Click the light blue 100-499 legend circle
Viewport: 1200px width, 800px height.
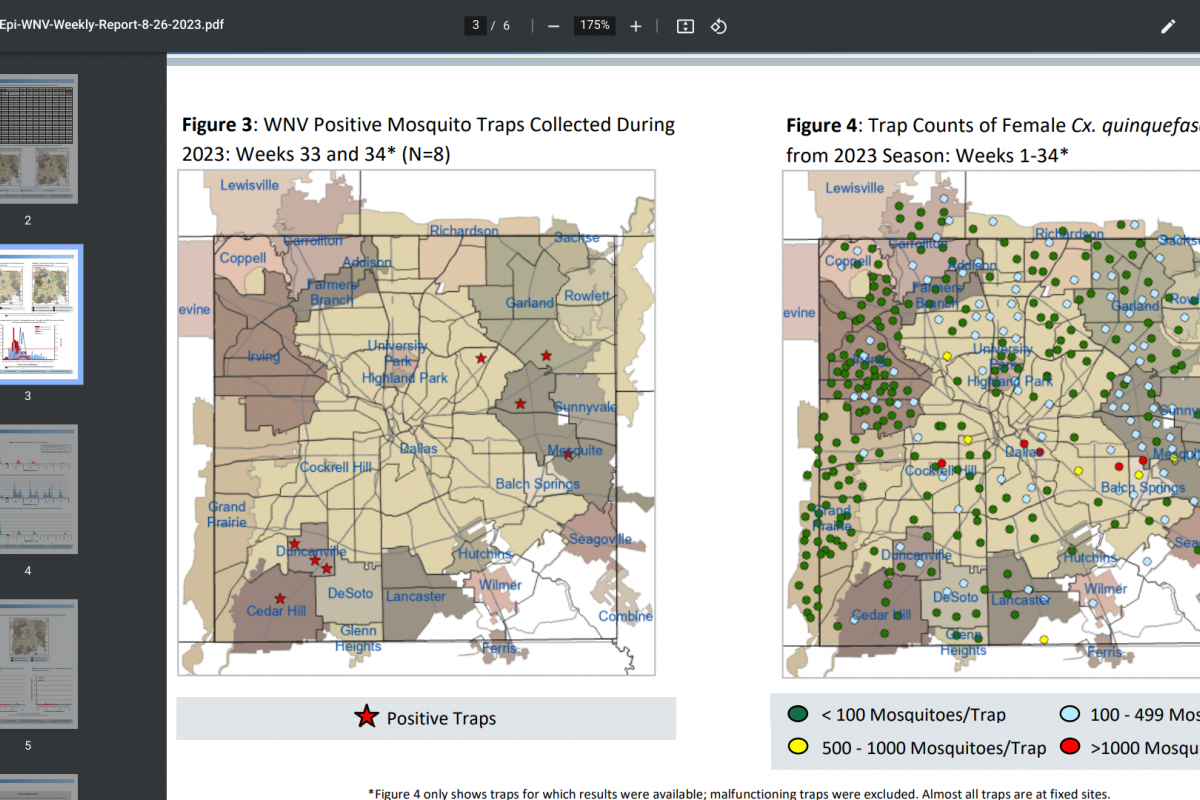coord(1070,714)
